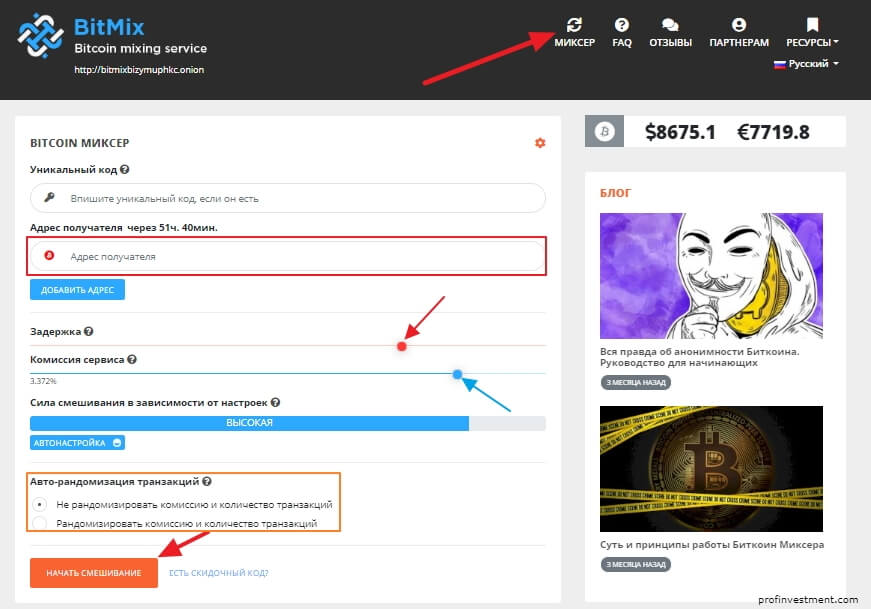Click the FAQ question mark icon

click(622, 25)
